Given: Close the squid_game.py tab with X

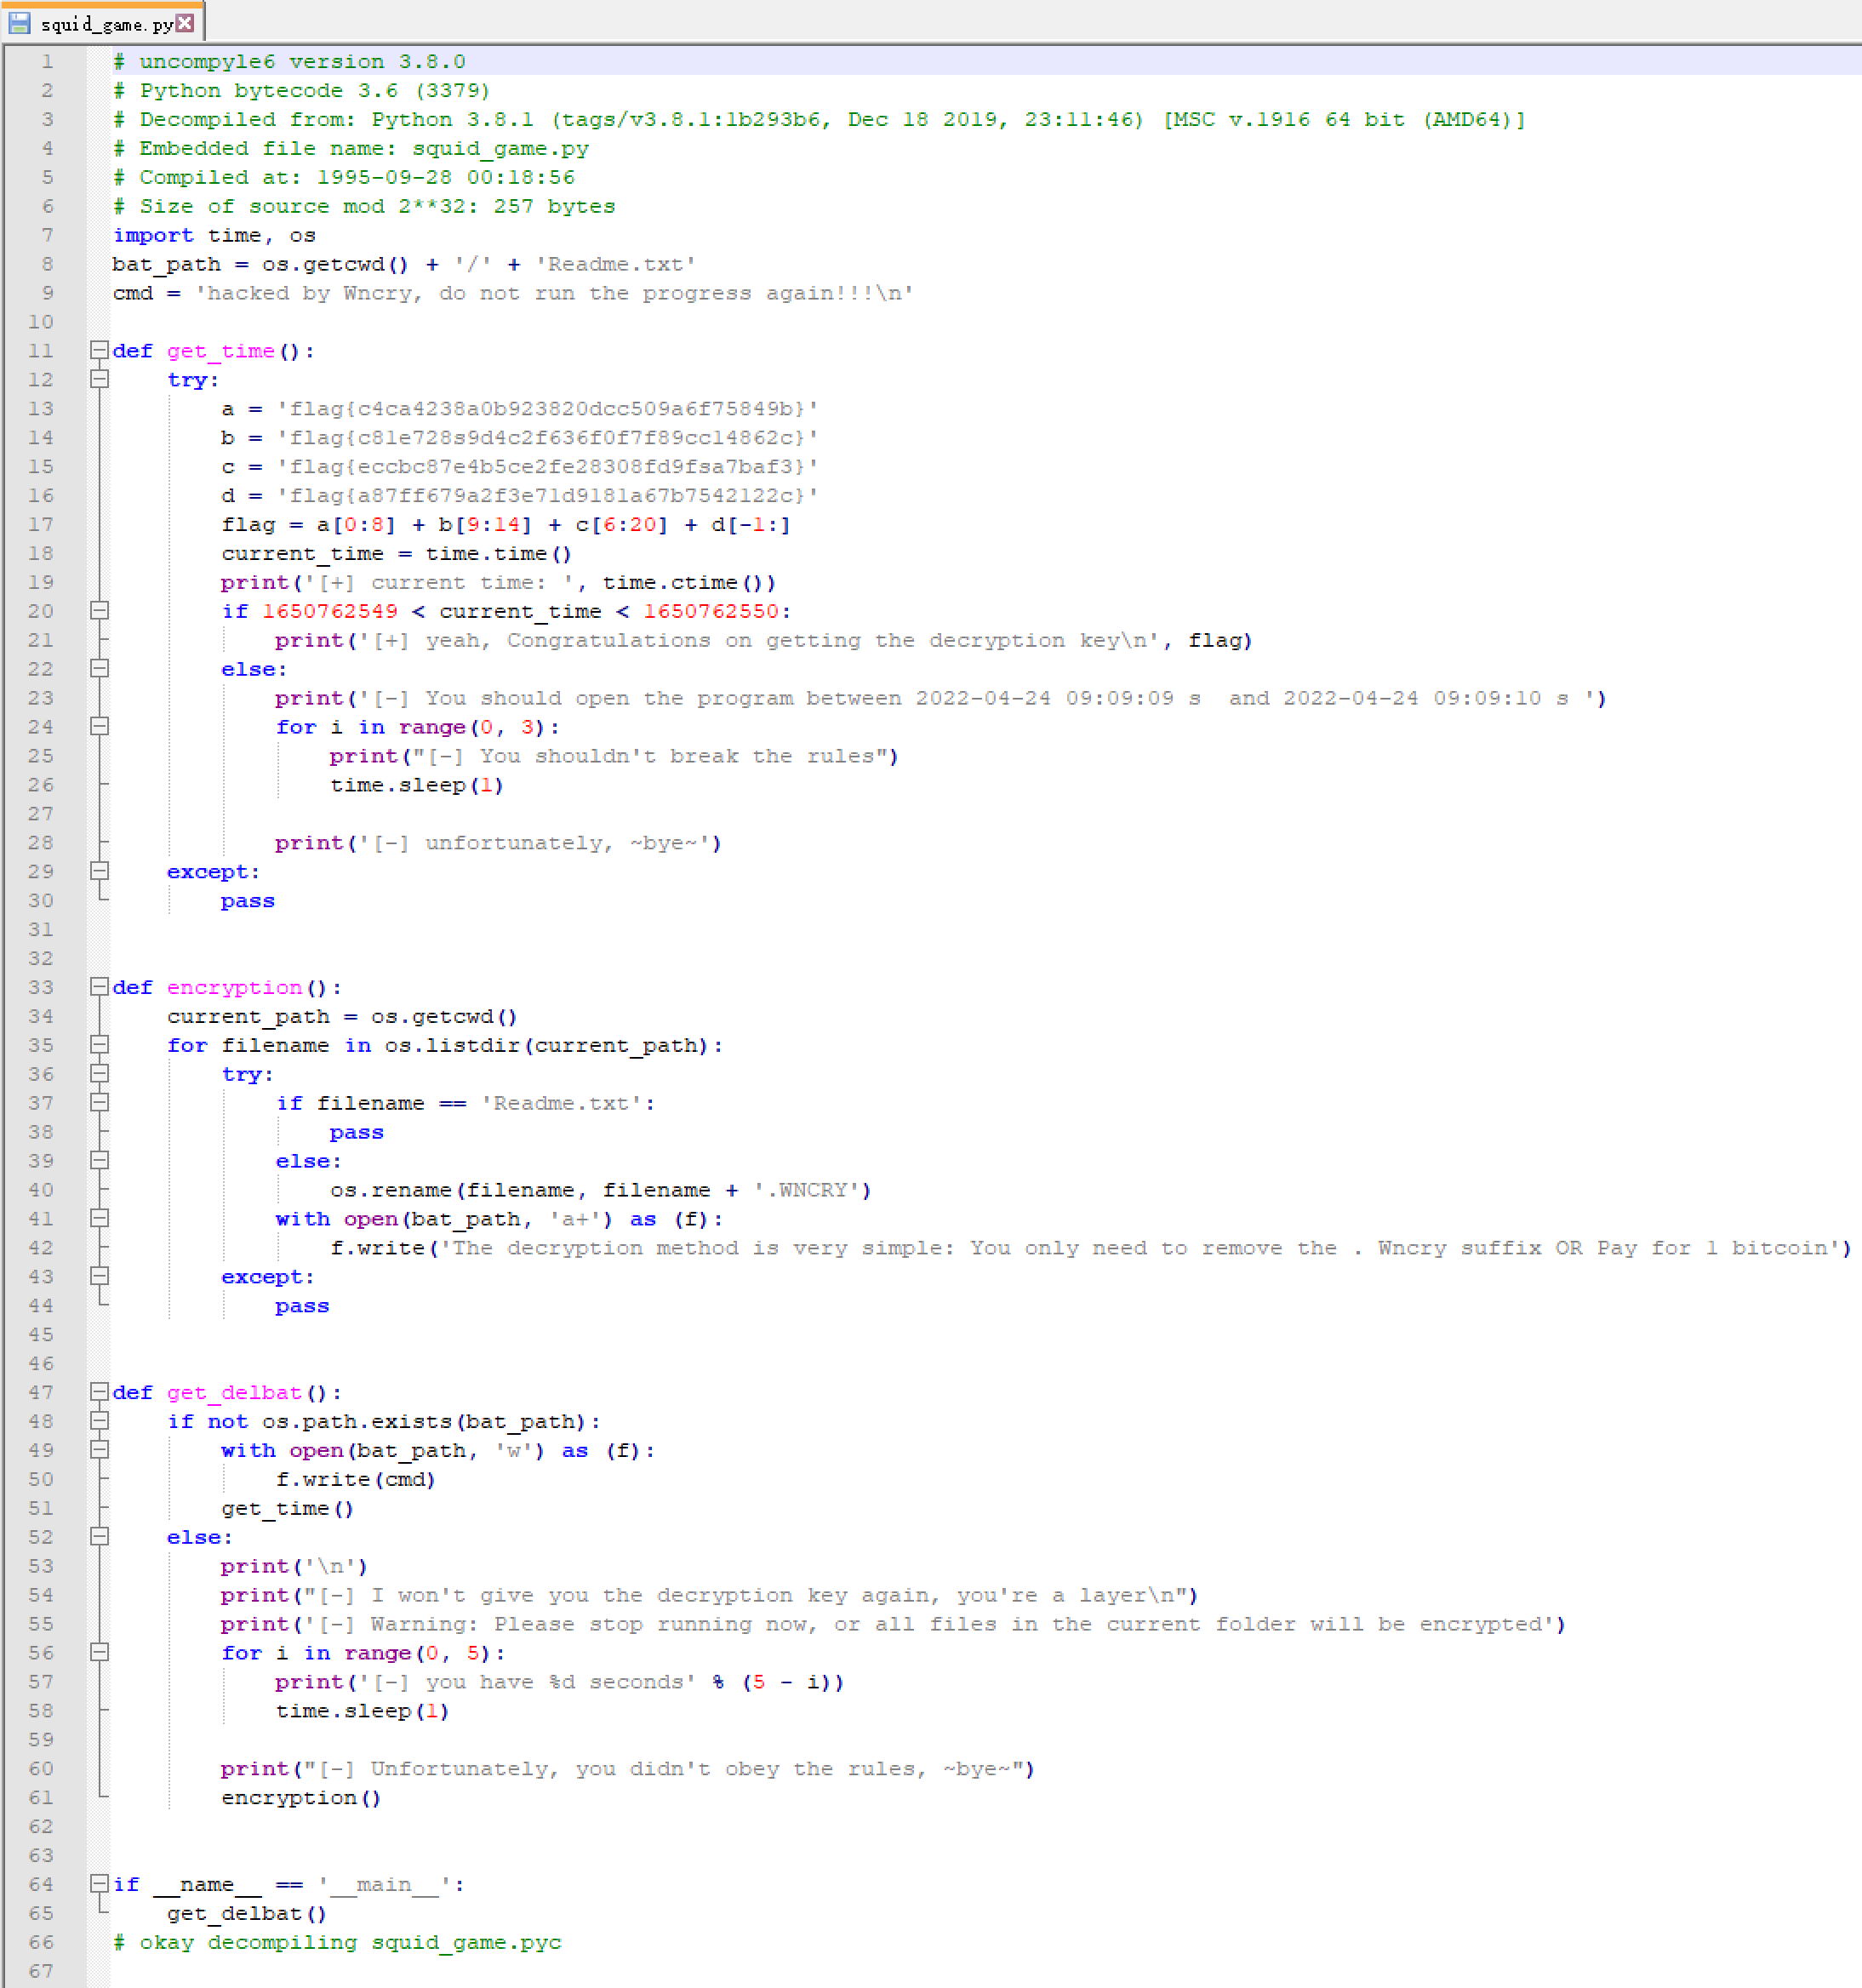Looking at the screenshot, I should [185, 22].
